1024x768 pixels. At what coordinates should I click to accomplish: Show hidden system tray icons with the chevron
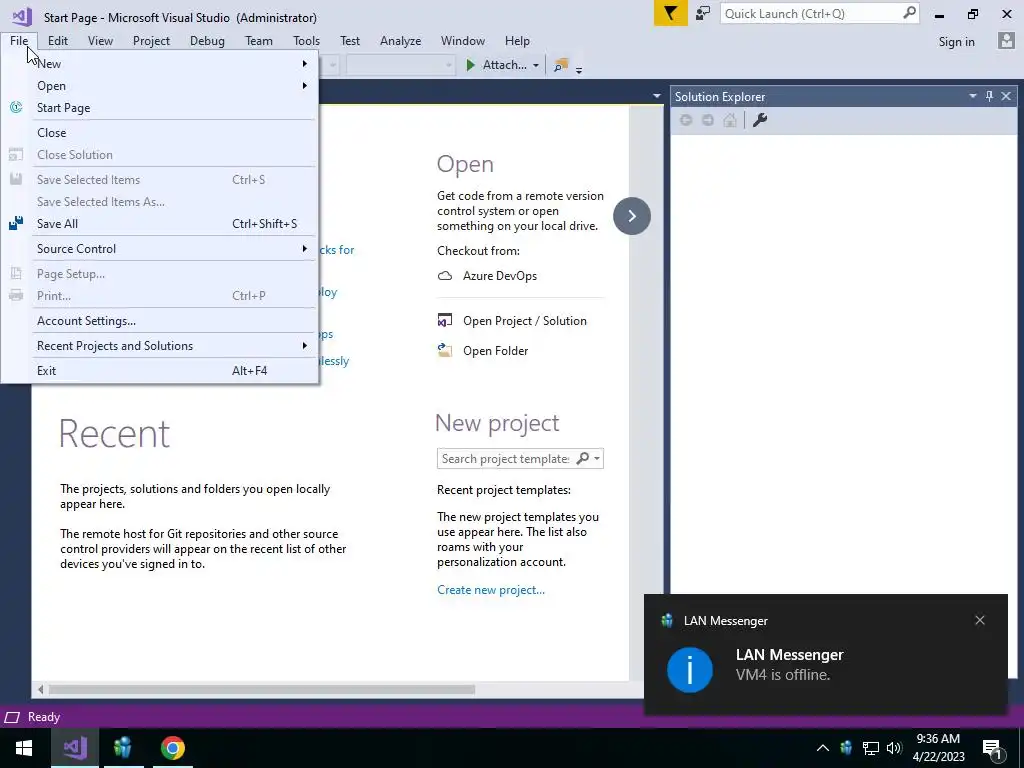click(x=823, y=748)
